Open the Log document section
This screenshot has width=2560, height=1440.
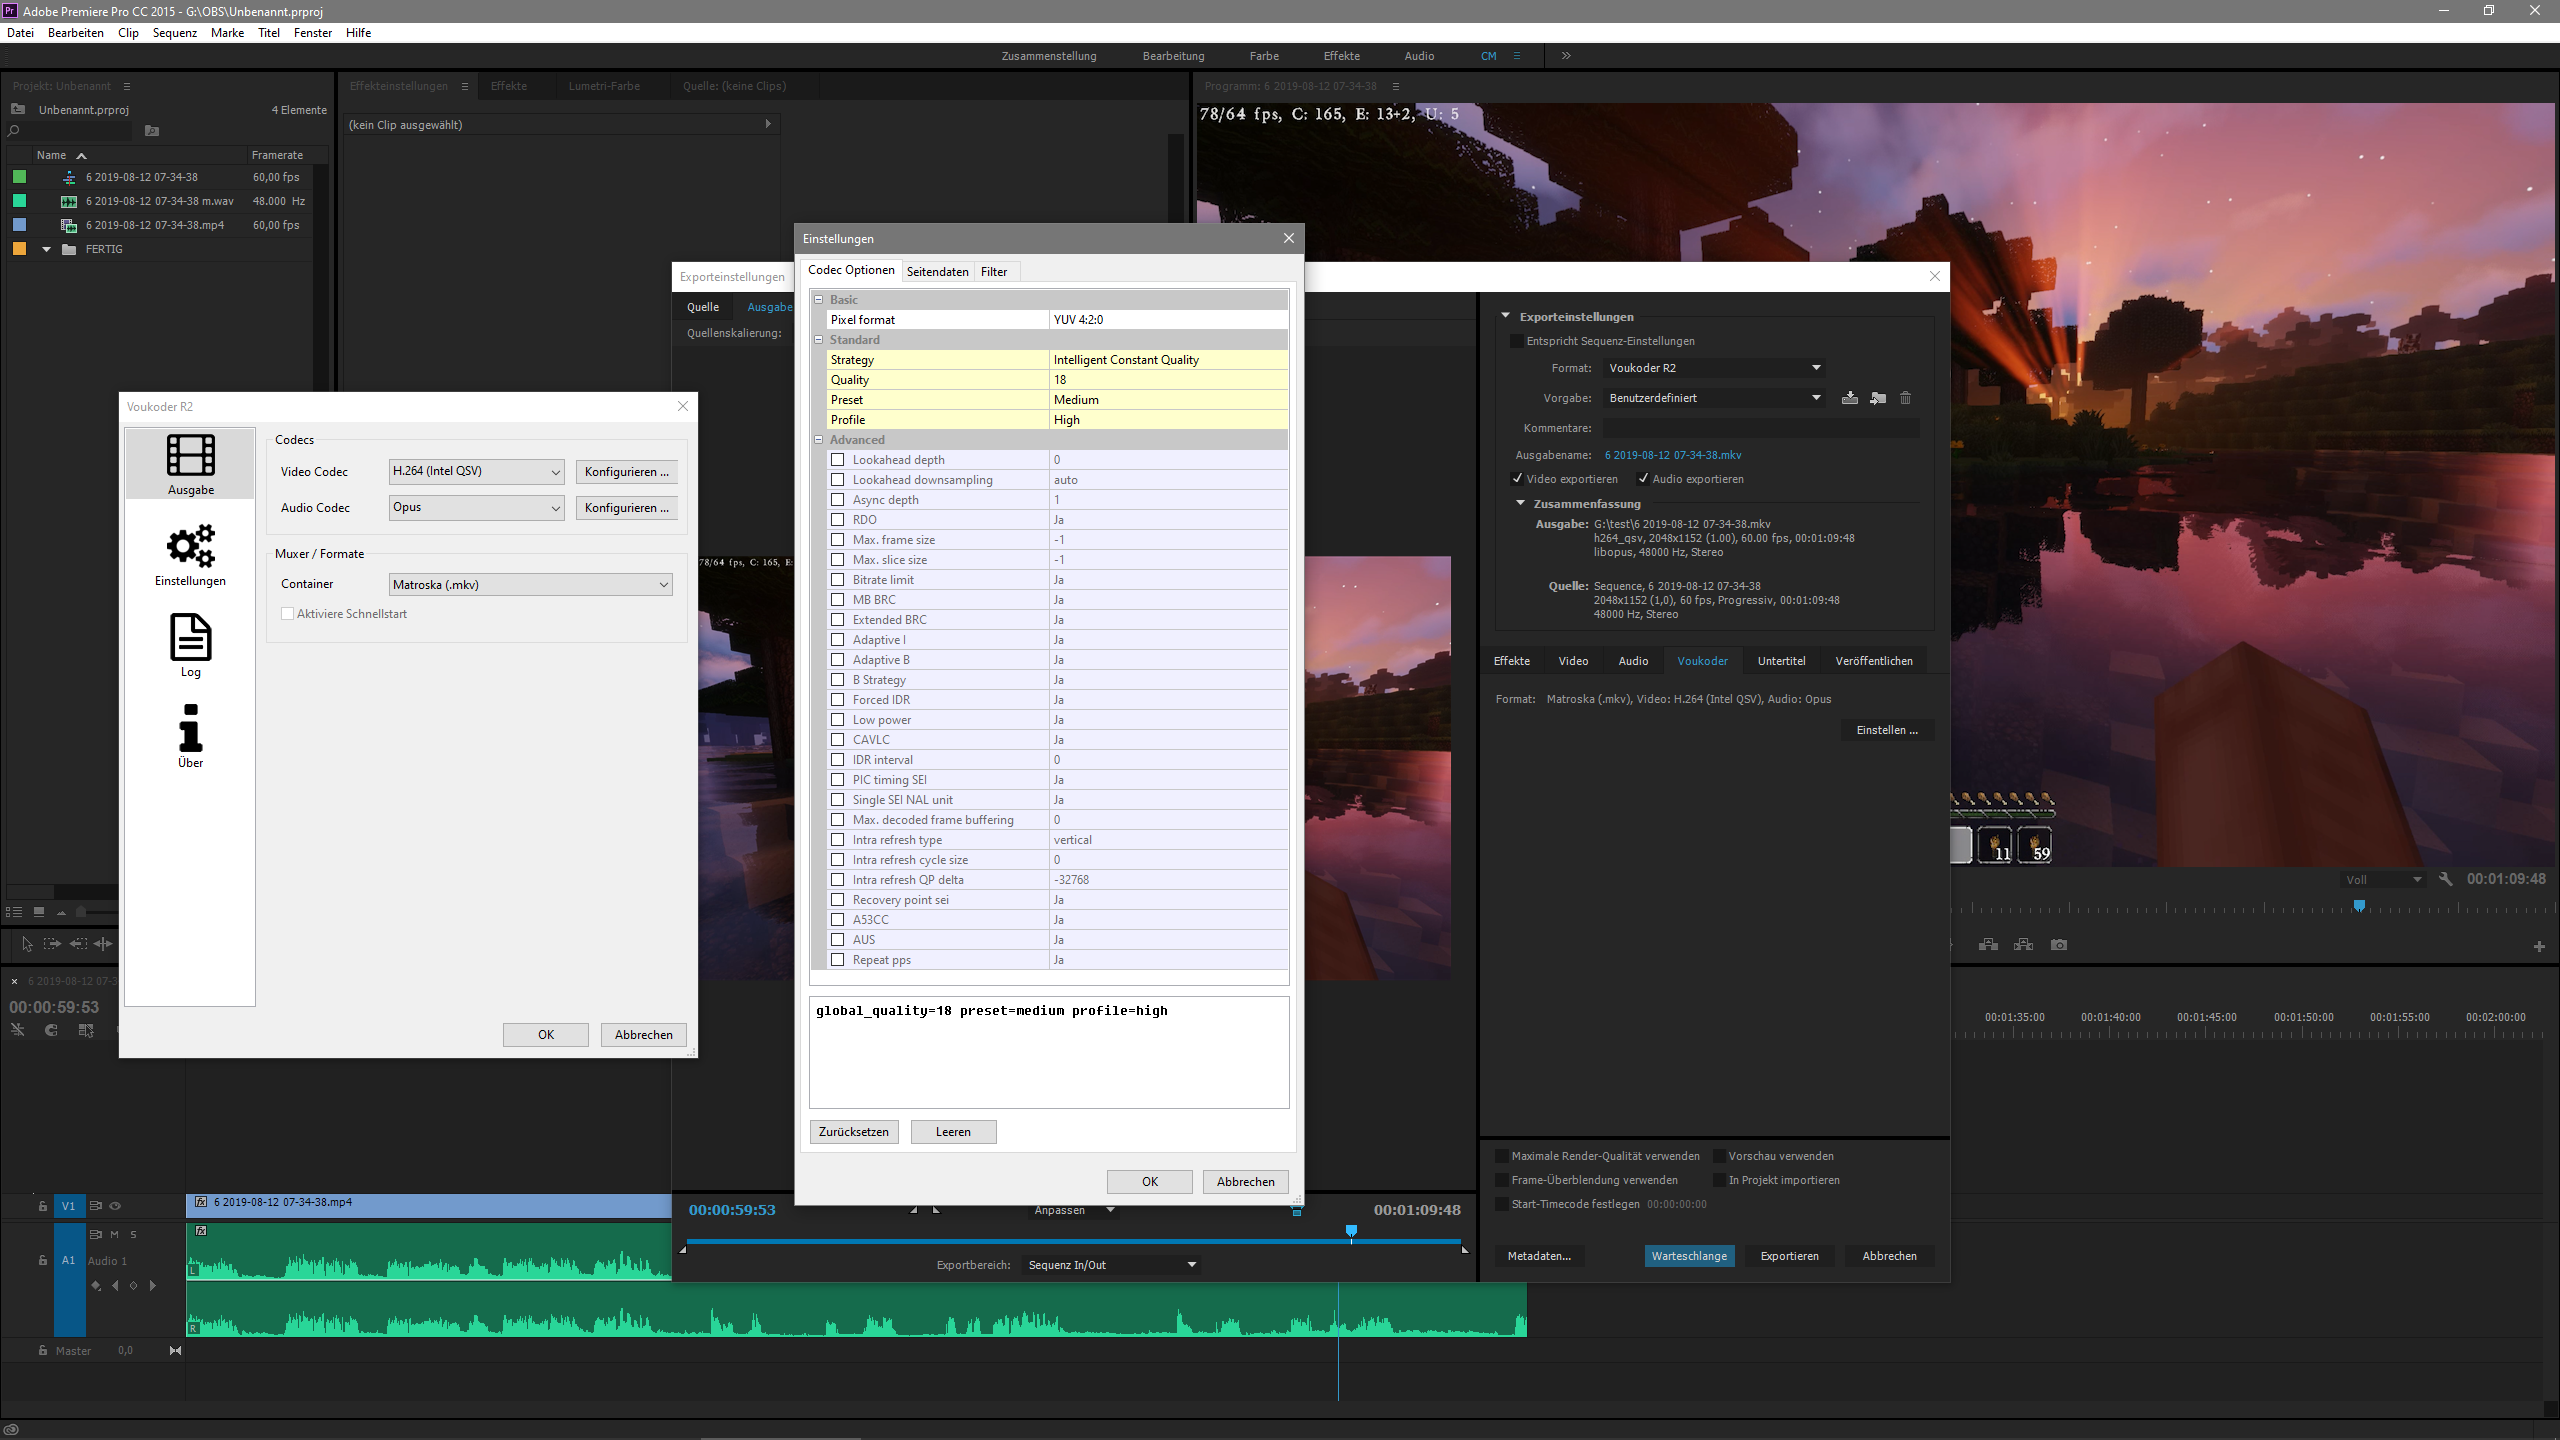(190, 645)
